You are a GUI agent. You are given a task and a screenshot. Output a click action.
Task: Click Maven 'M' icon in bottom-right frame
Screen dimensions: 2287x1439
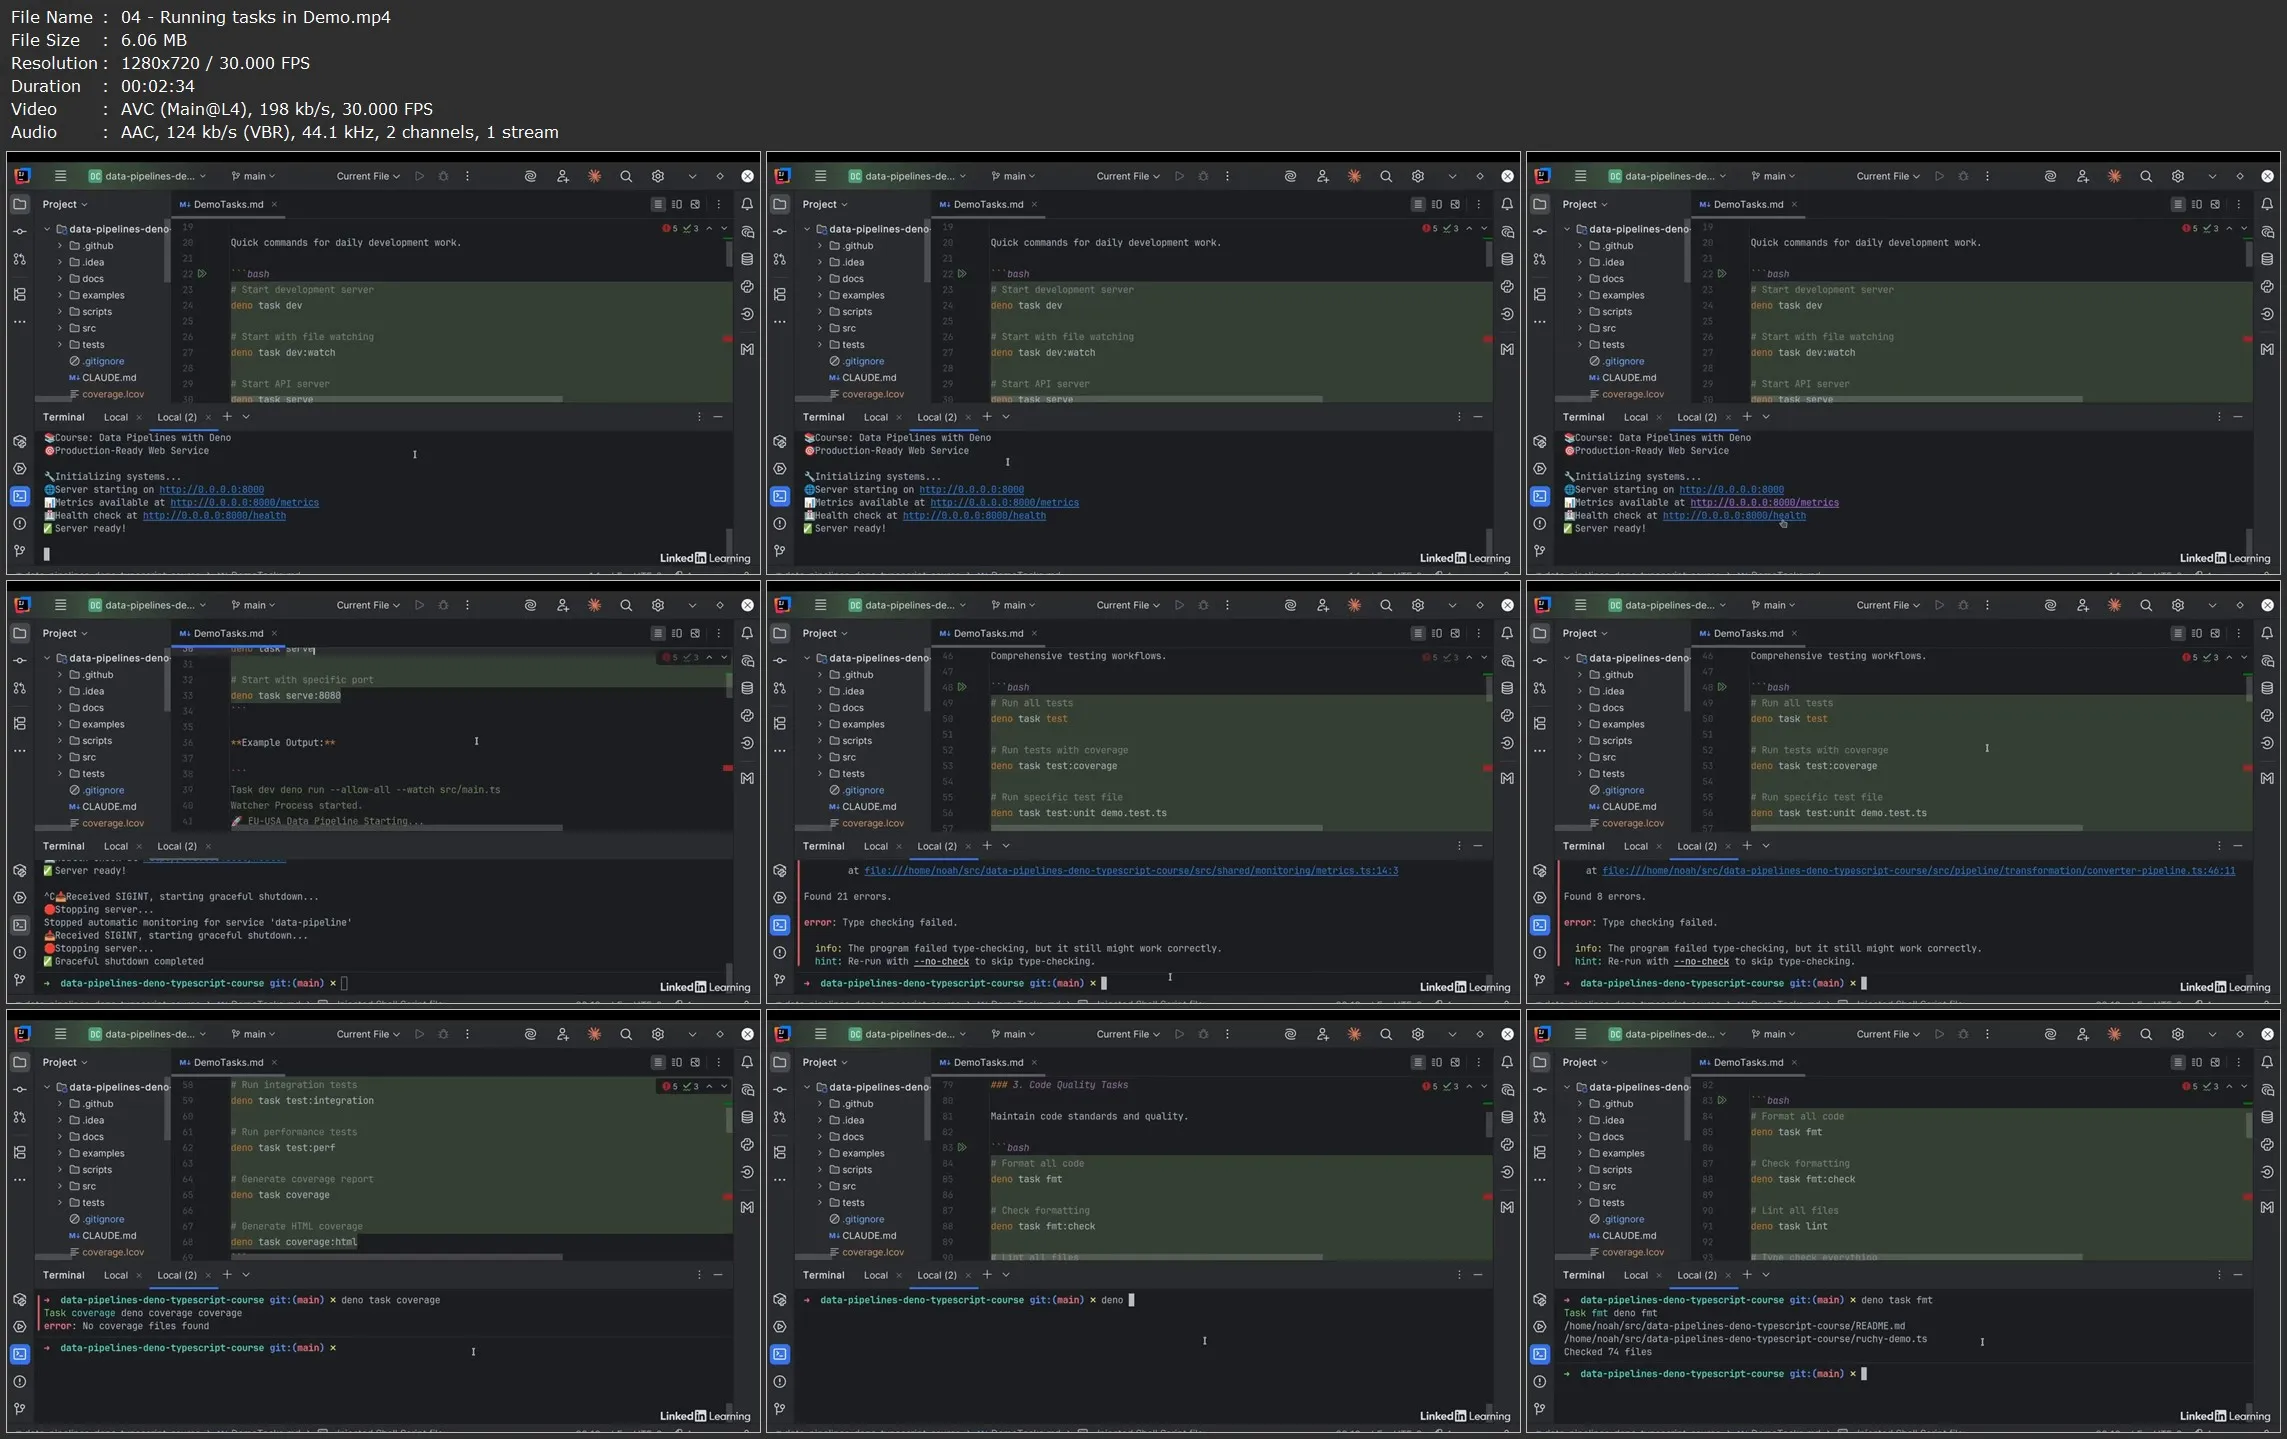click(x=2267, y=1207)
